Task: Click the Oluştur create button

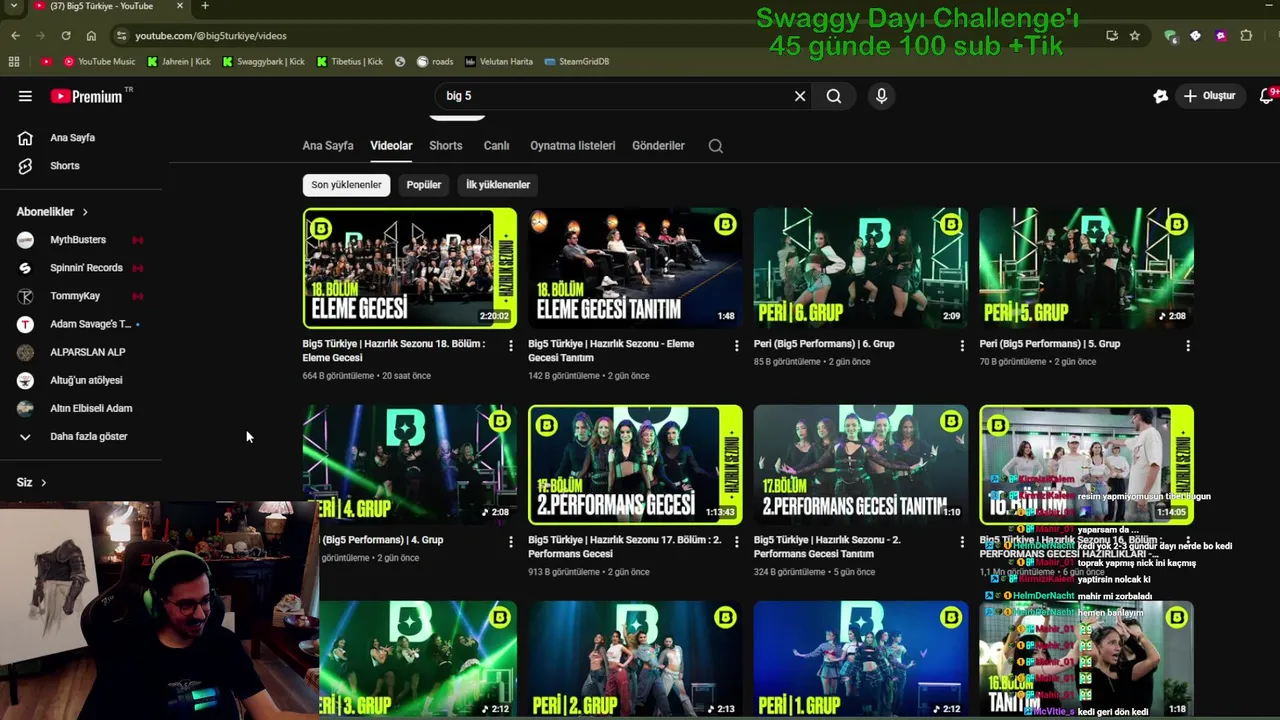Action: click(1209, 96)
